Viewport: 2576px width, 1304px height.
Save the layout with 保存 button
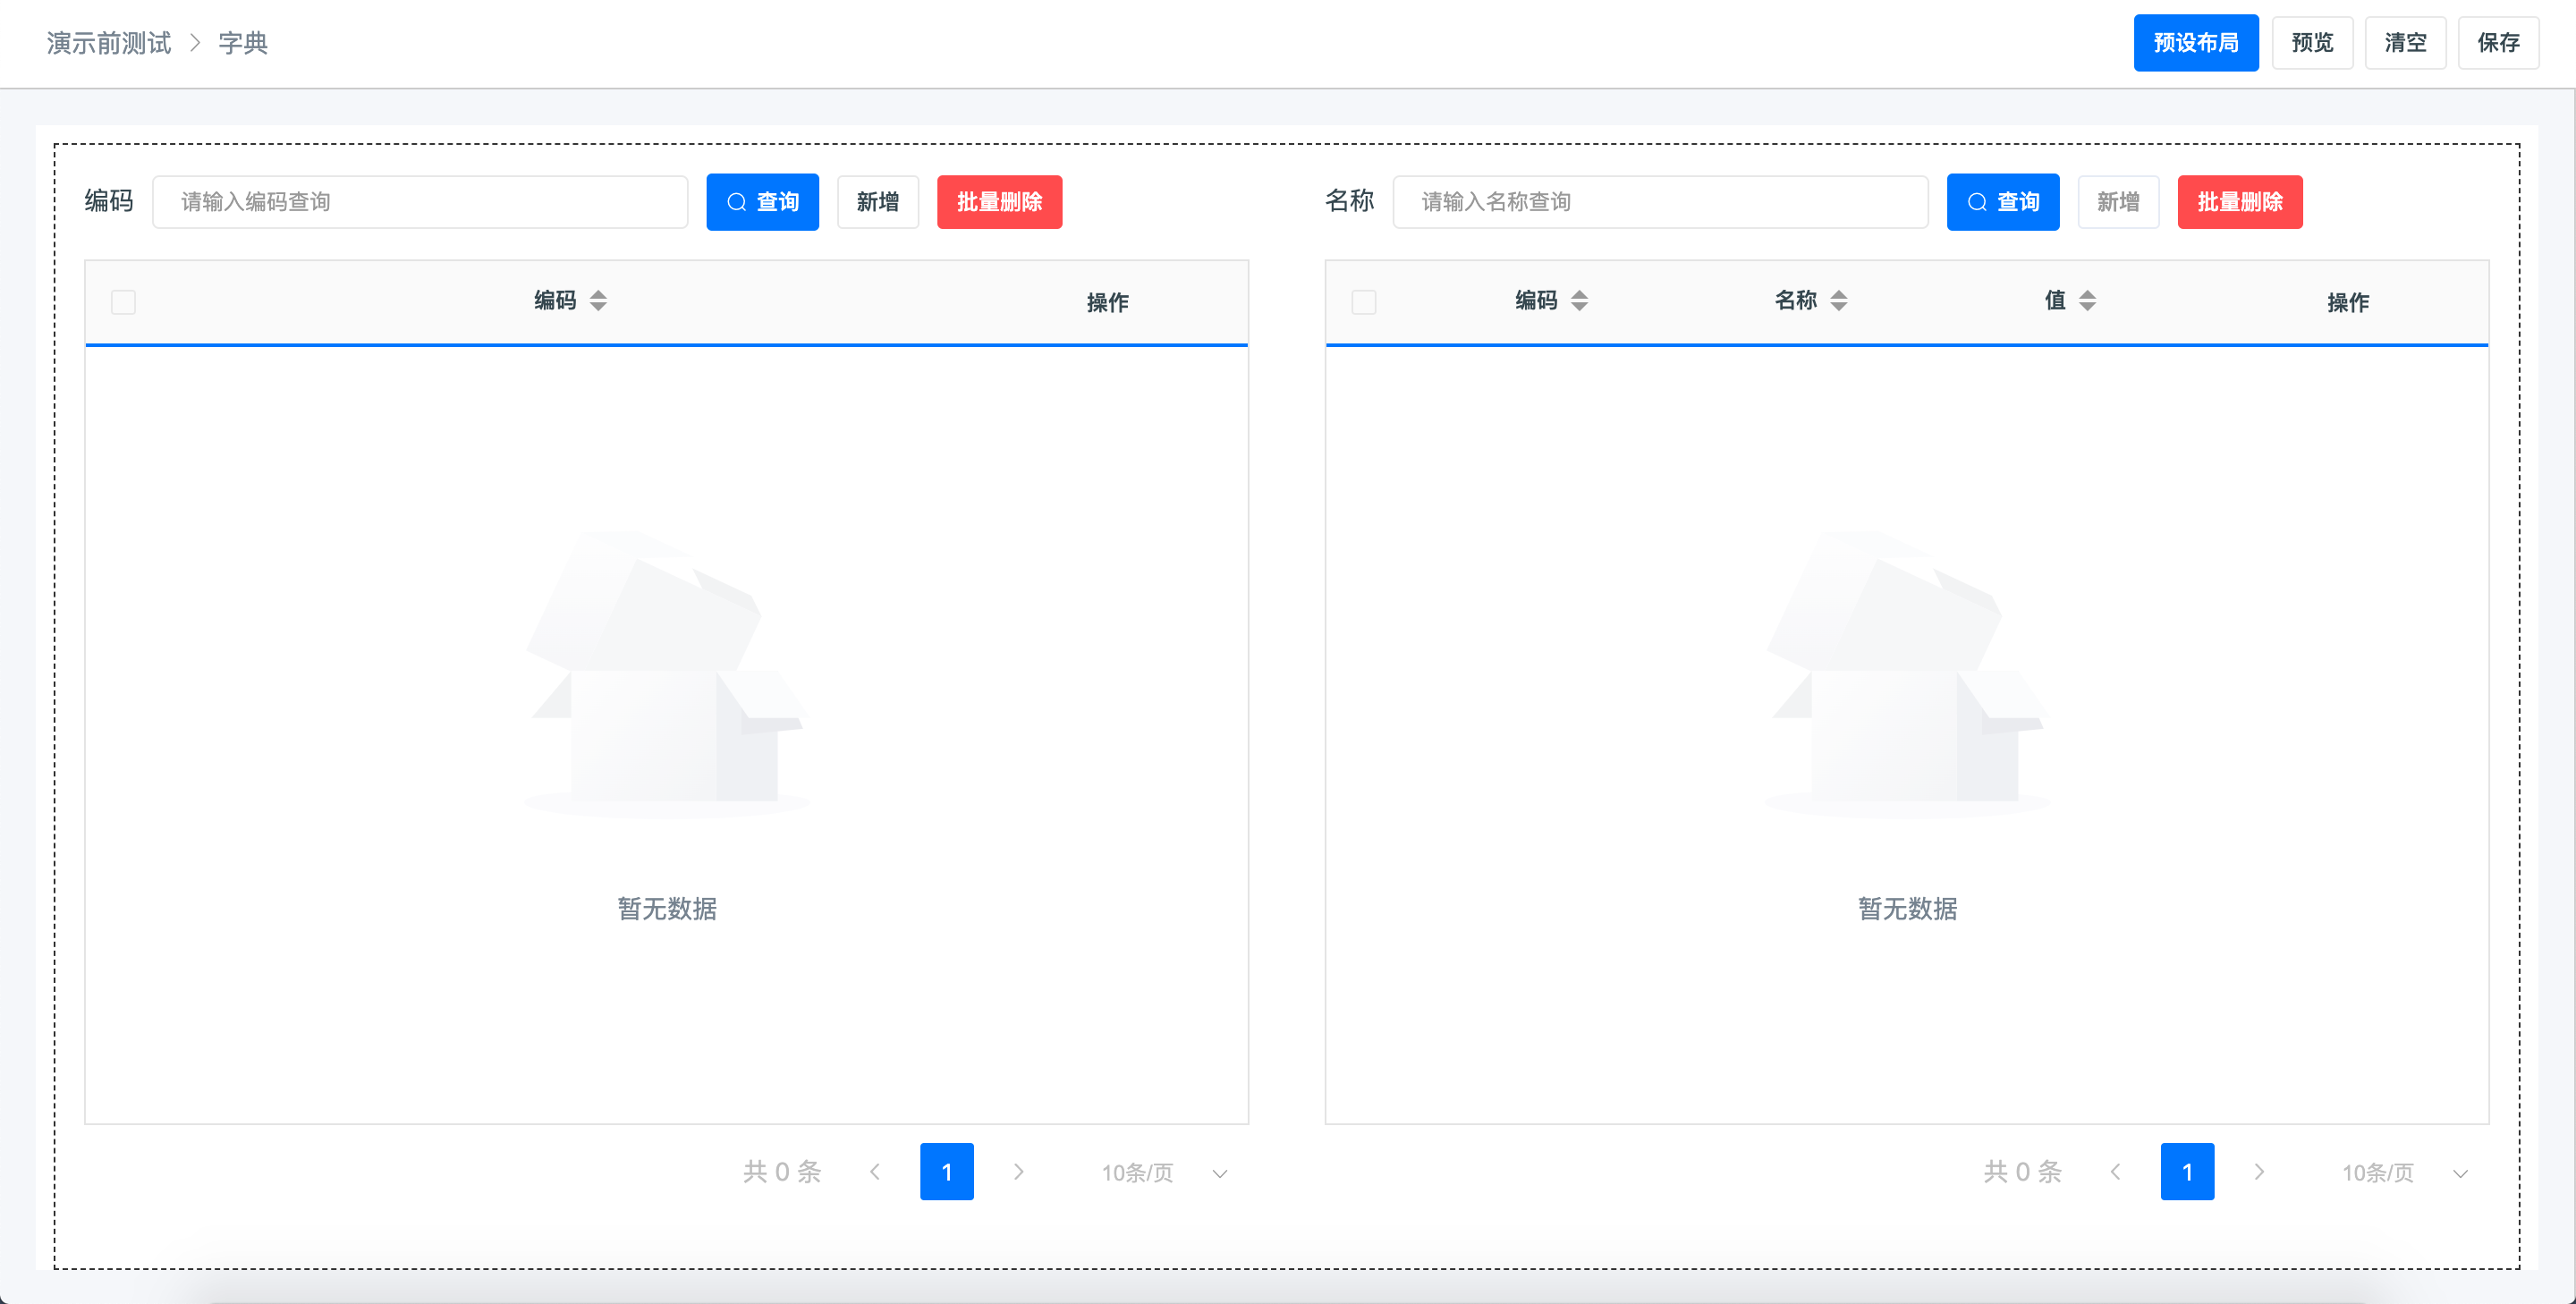click(x=2498, y=43)
